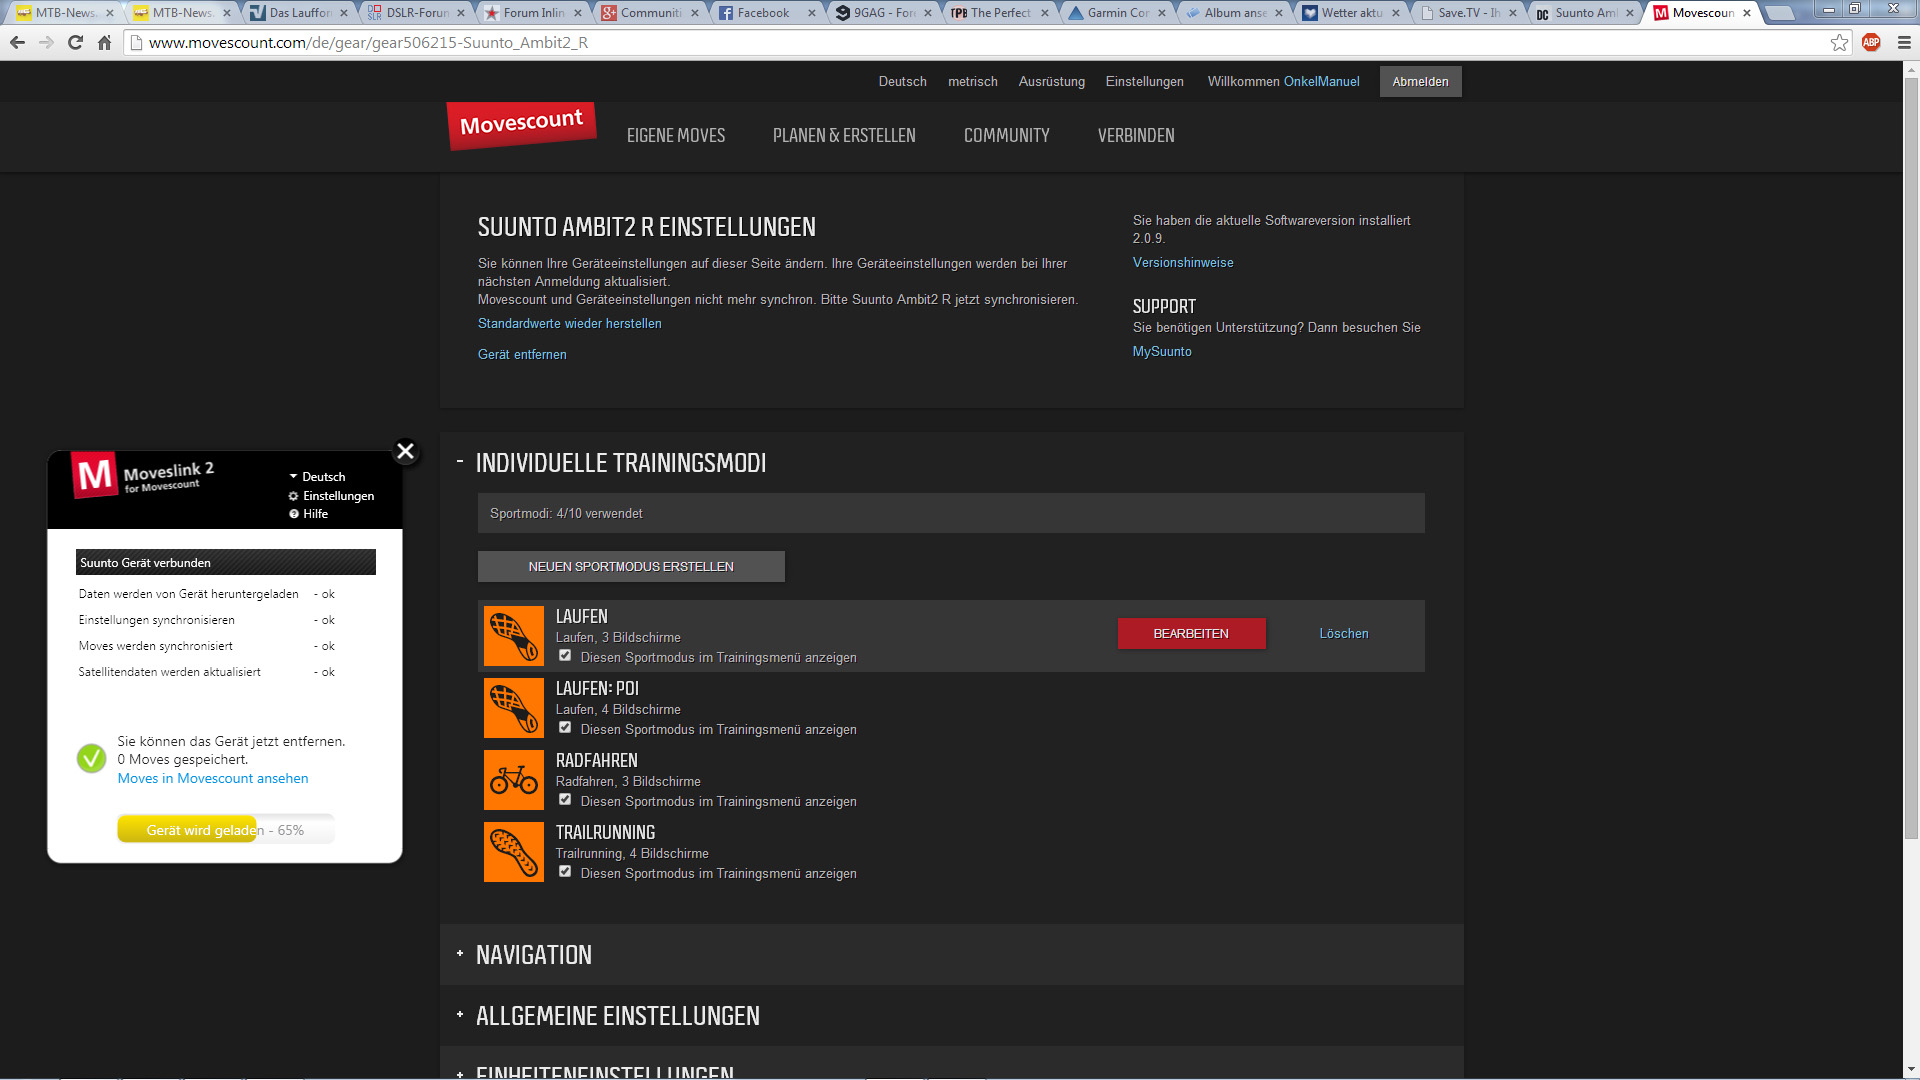Open Deutsch language dropdown in Moveslink

click(x=317, y=477)
